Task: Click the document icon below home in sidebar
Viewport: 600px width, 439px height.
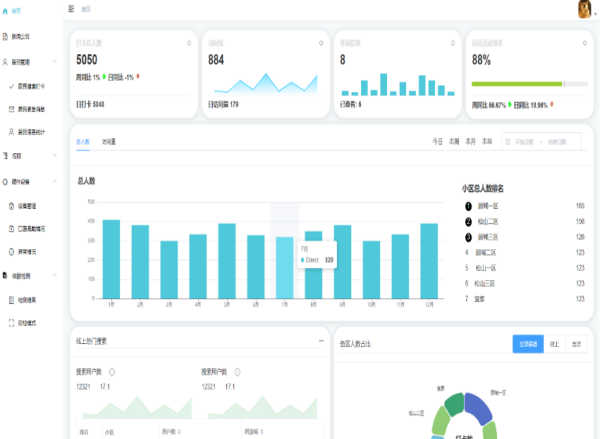Action: click(6, 37)
